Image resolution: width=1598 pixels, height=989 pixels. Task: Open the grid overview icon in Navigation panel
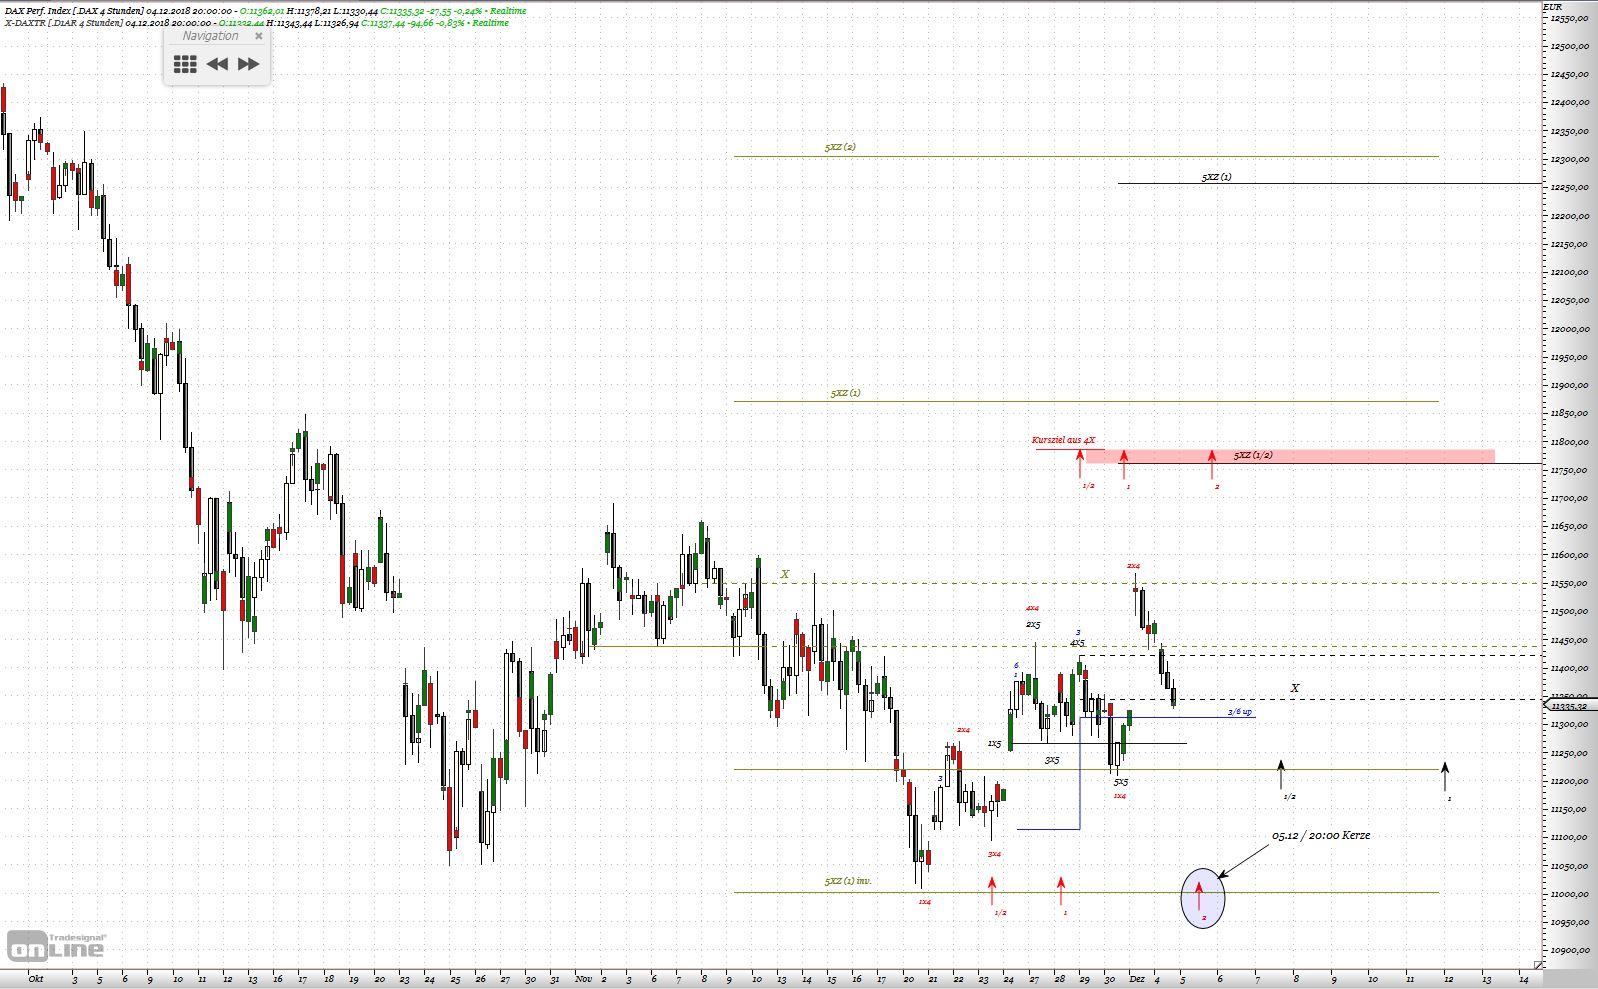(x=185, y=64)
